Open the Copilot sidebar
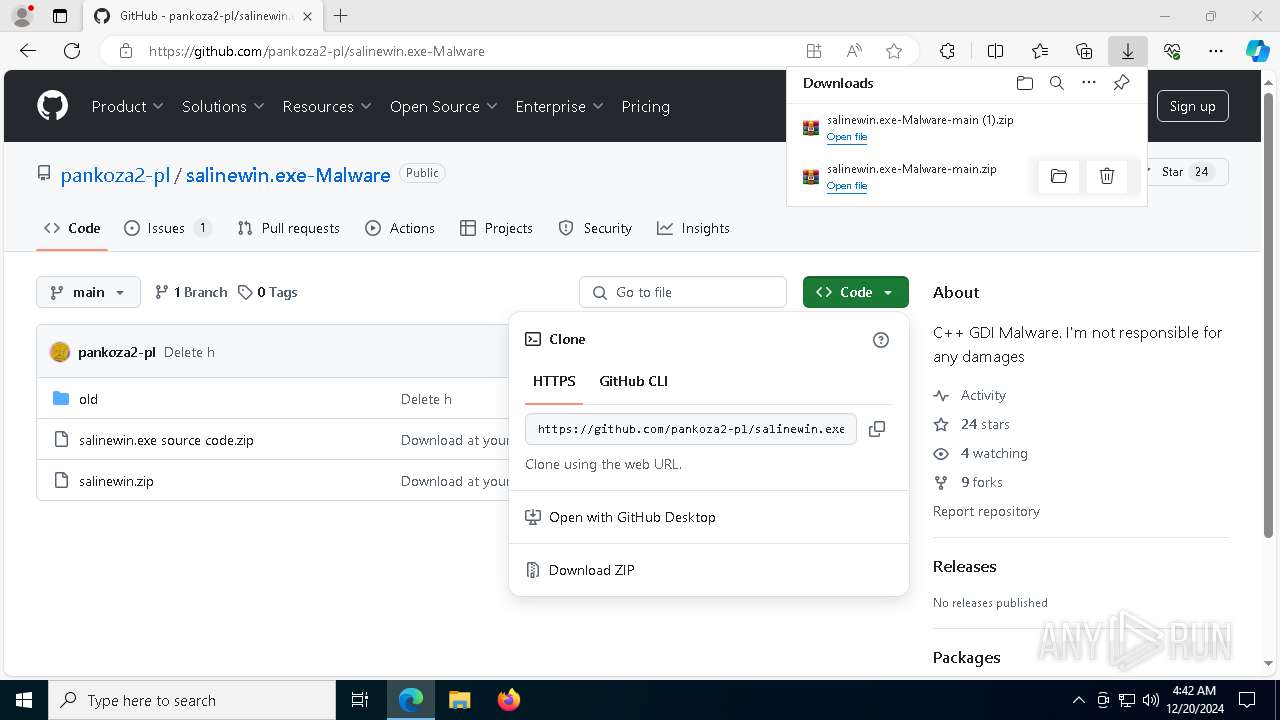Image resolution: width=1280 pixels, height=720 pixels. (1257, 51)
